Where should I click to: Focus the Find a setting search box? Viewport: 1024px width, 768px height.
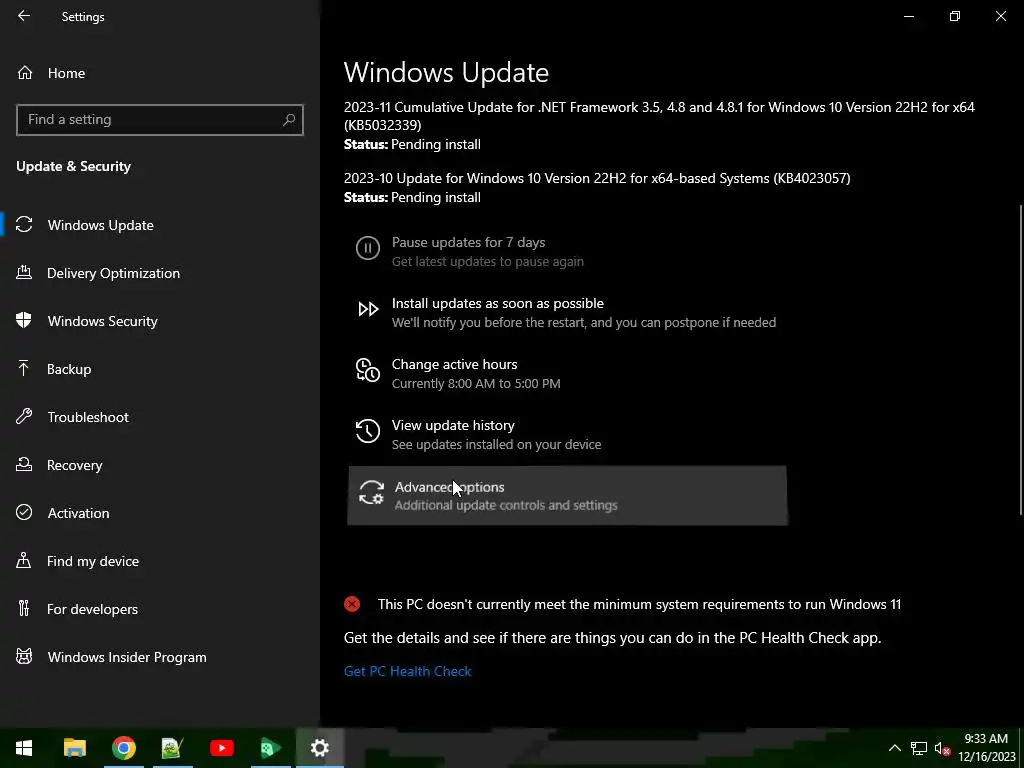160,120
